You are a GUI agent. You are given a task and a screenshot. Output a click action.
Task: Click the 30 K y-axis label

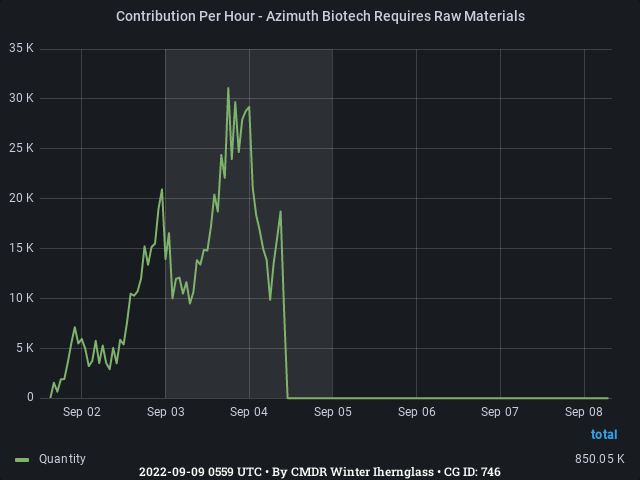pos(21,98)
